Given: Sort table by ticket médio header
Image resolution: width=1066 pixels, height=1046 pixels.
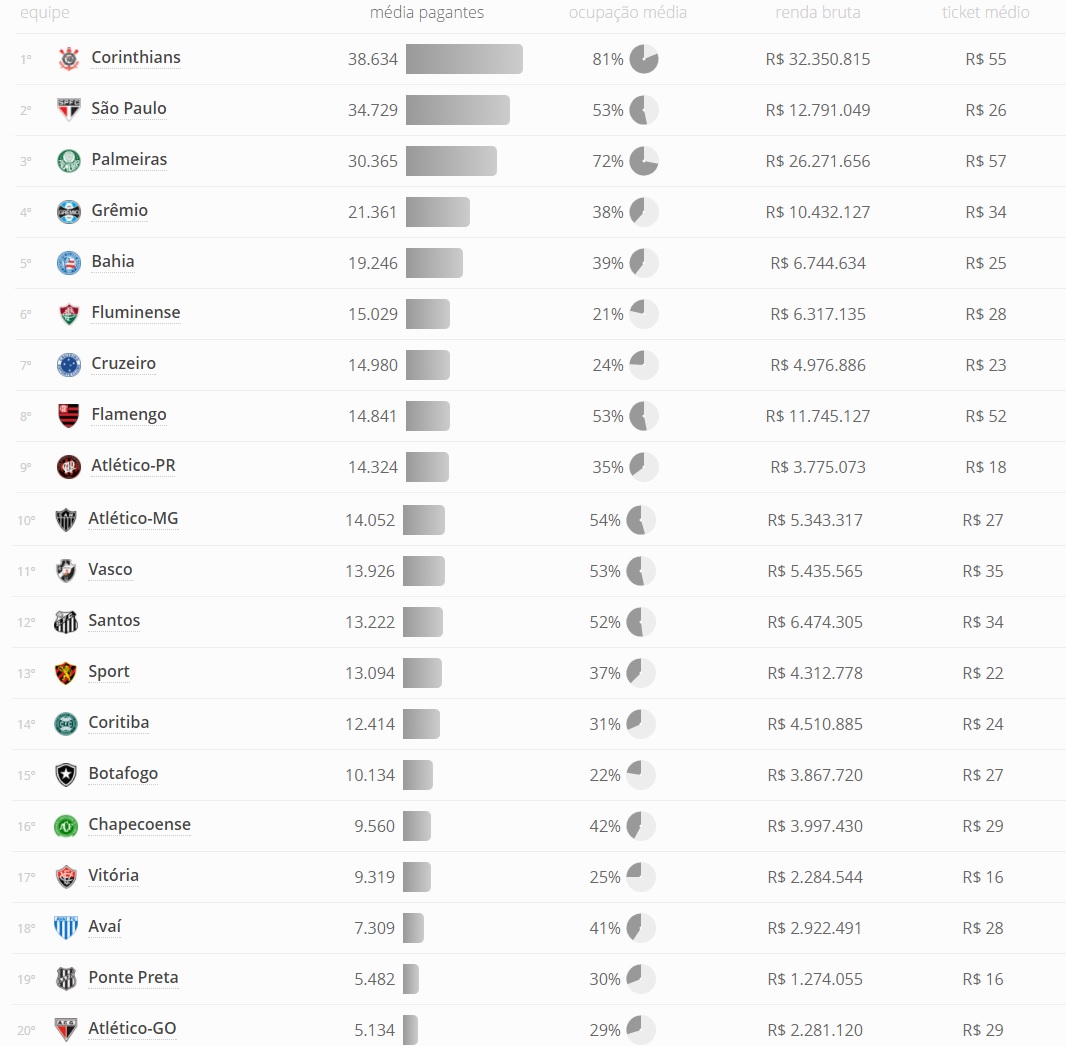Looking at the screenshot, I should (986, 12).
